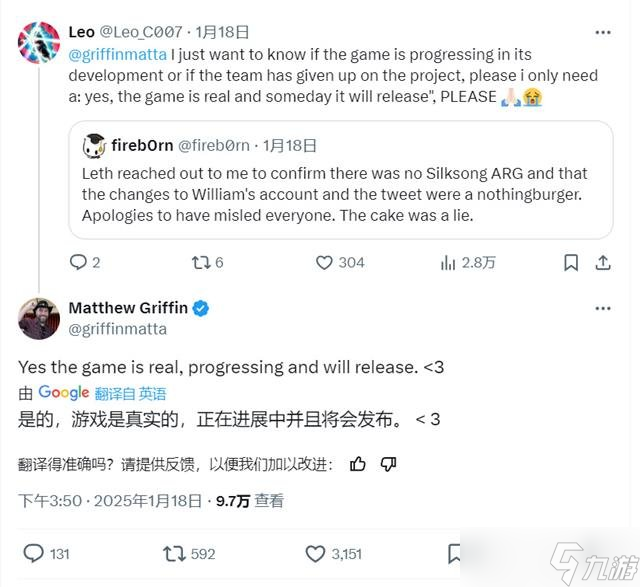Image resolution: width=640 pixels, height=587 pixels.
Task: Click the 翻译自 英语 translation link
Action: click(x=130, y=394)
